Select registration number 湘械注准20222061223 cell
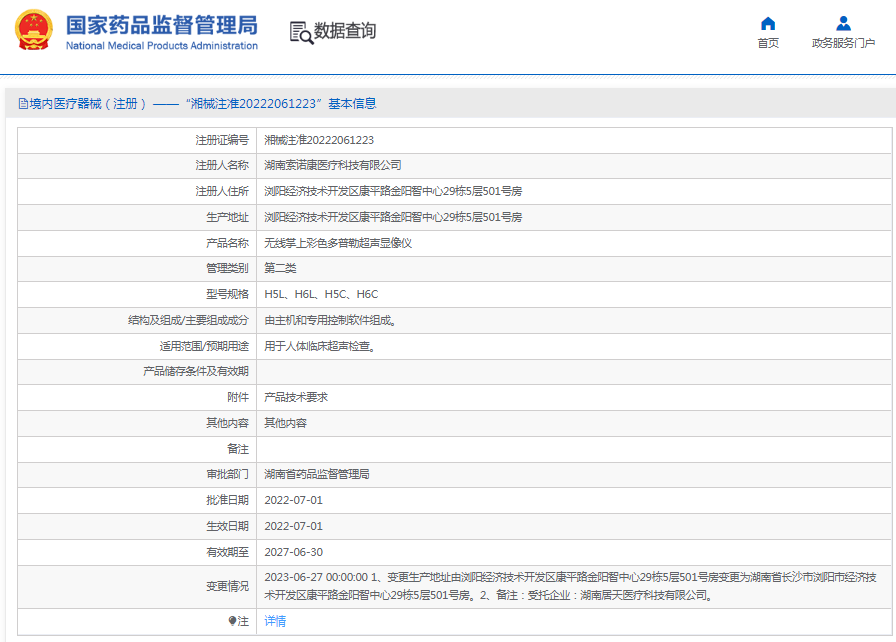The image size is (896, 642). pyautogui.click(x=319, y=140)
